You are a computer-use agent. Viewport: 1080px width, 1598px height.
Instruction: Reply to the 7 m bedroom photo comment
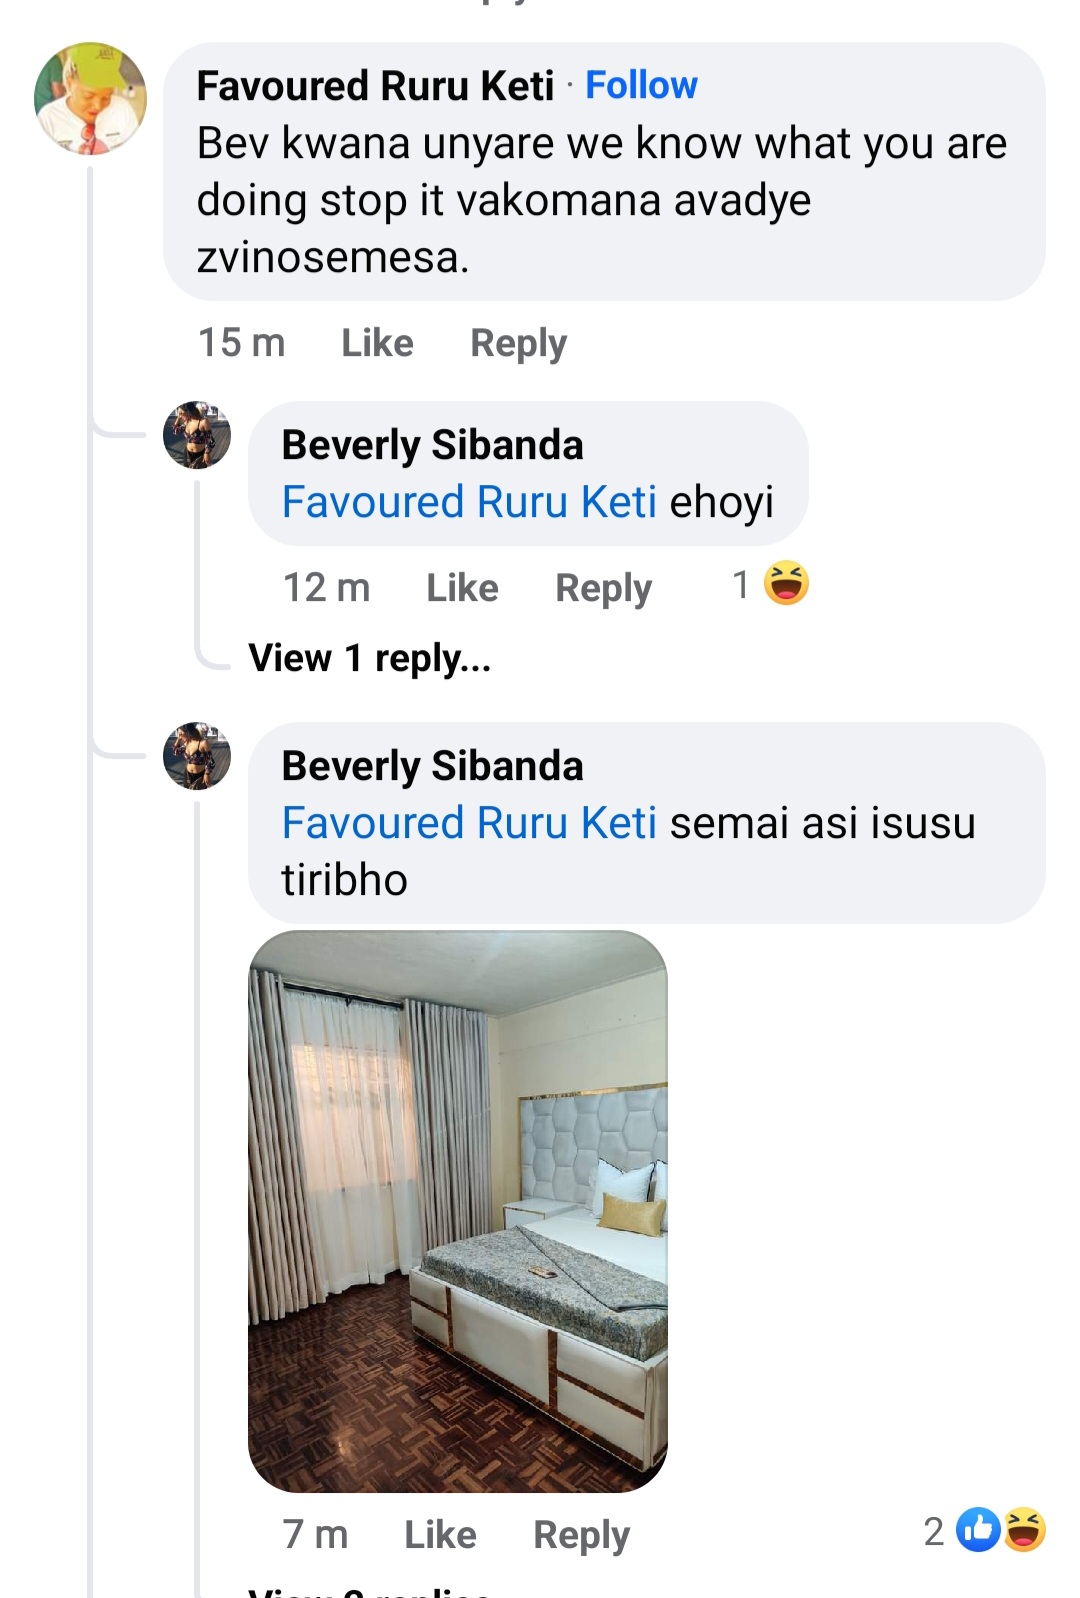click(581, 1534)
